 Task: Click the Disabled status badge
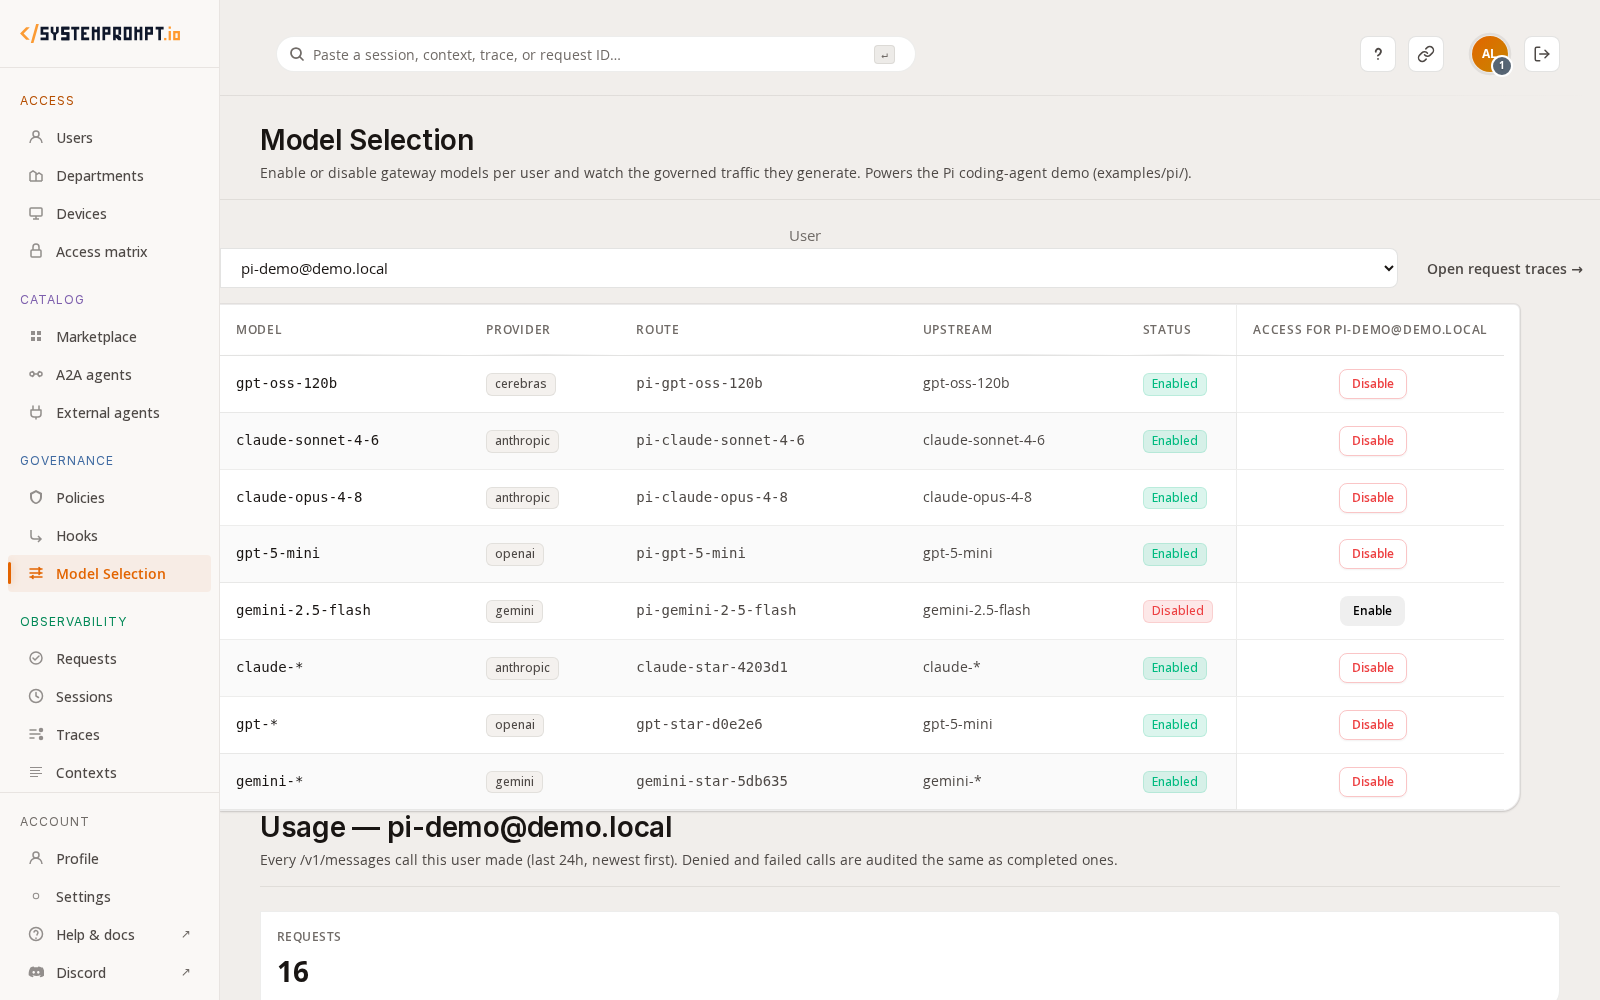click(x=1177, y=611)
